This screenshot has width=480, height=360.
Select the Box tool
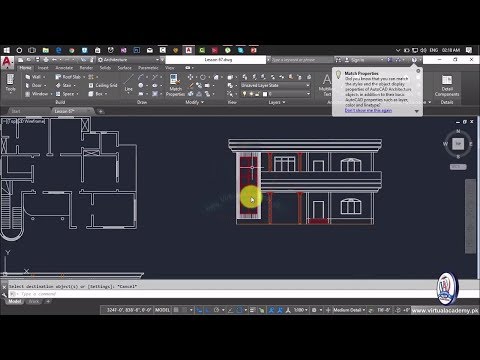click(96, 94)
